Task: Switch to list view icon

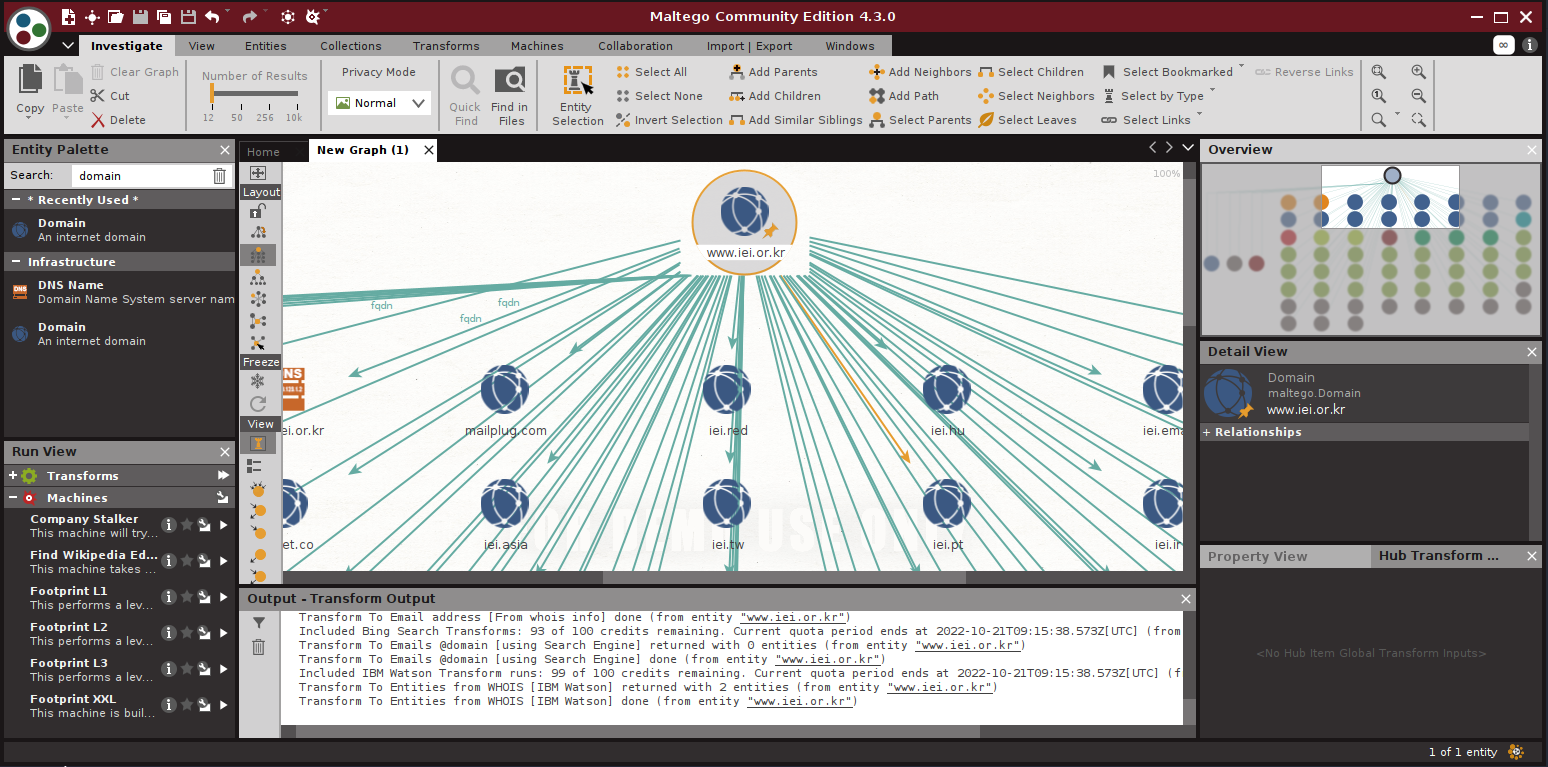Action: (254, 466)
